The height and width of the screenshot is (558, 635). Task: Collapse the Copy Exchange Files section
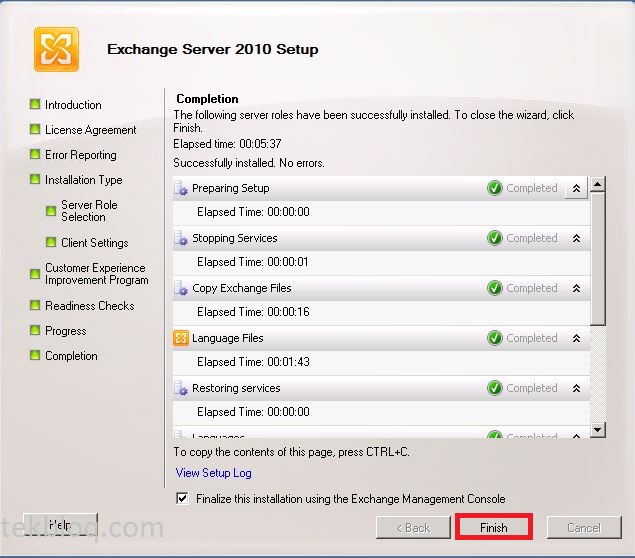pos(576,288)
